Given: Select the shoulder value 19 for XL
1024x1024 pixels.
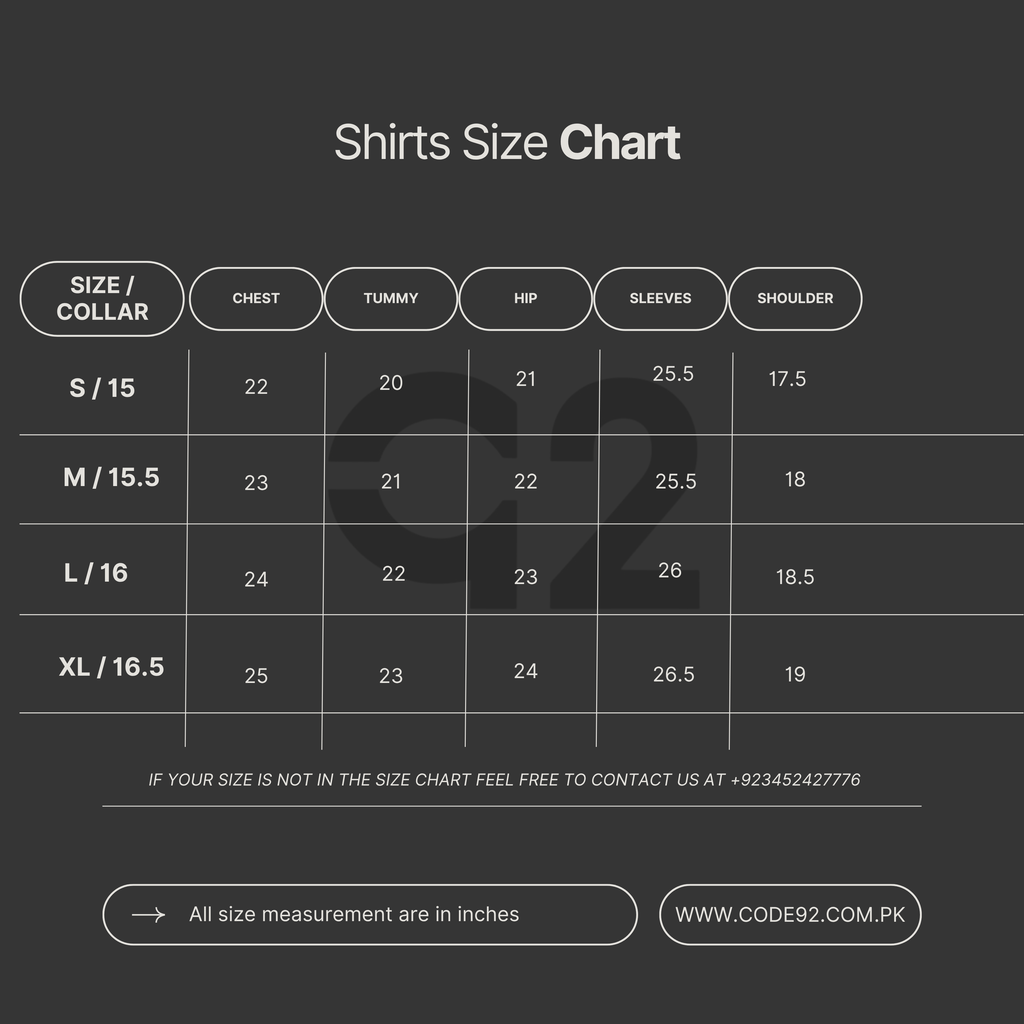Looking at the screenshot, I should (x=795, y=675).
